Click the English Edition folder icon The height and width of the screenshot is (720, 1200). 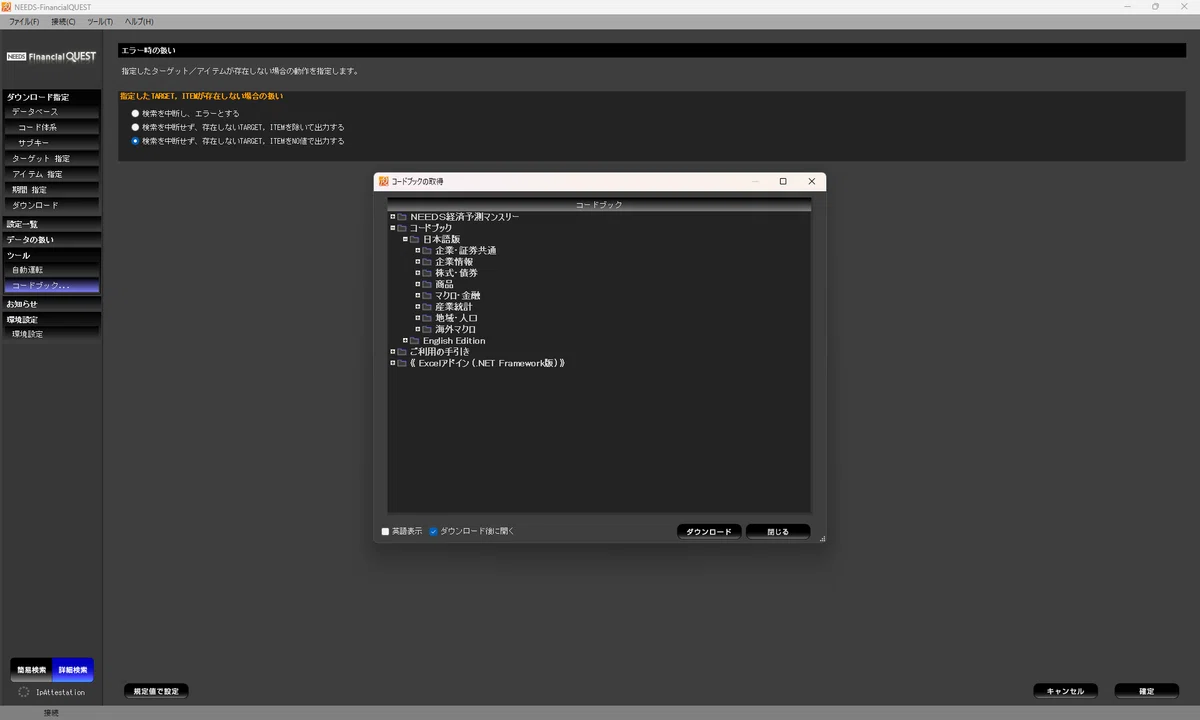click(x=415, y=341)
